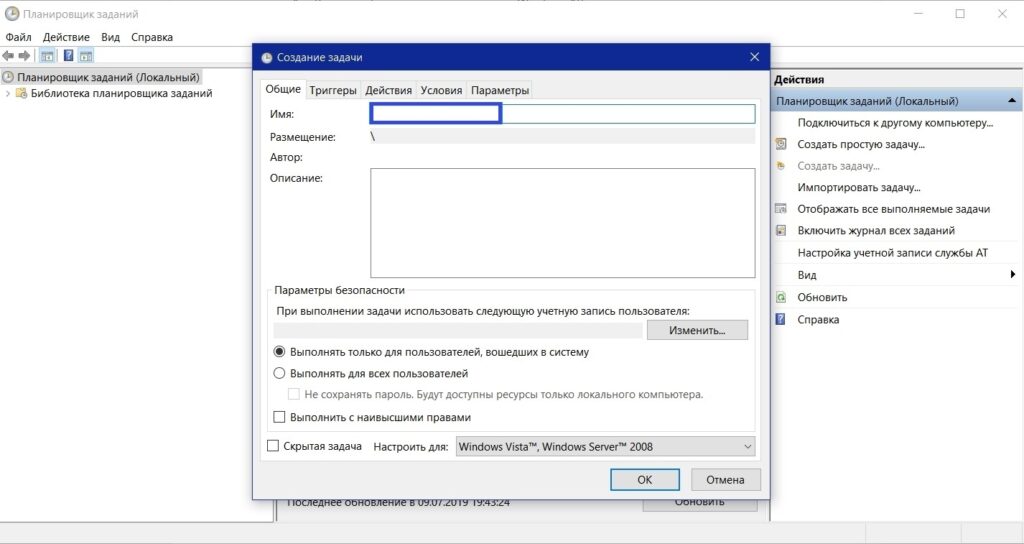
Task: Open the Вид menu in menu bar
Action: (110, 37)
